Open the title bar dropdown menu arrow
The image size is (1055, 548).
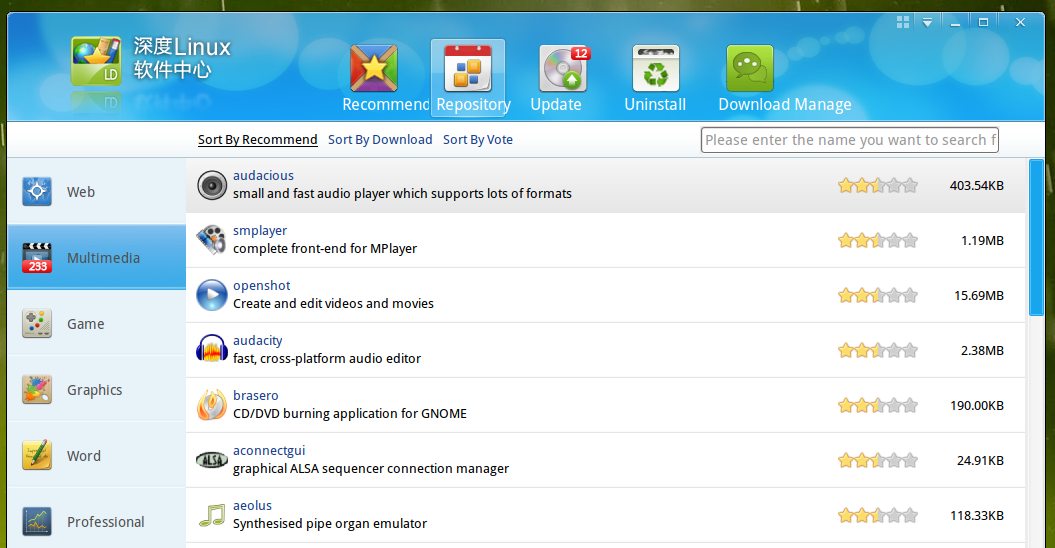[927, 22]
